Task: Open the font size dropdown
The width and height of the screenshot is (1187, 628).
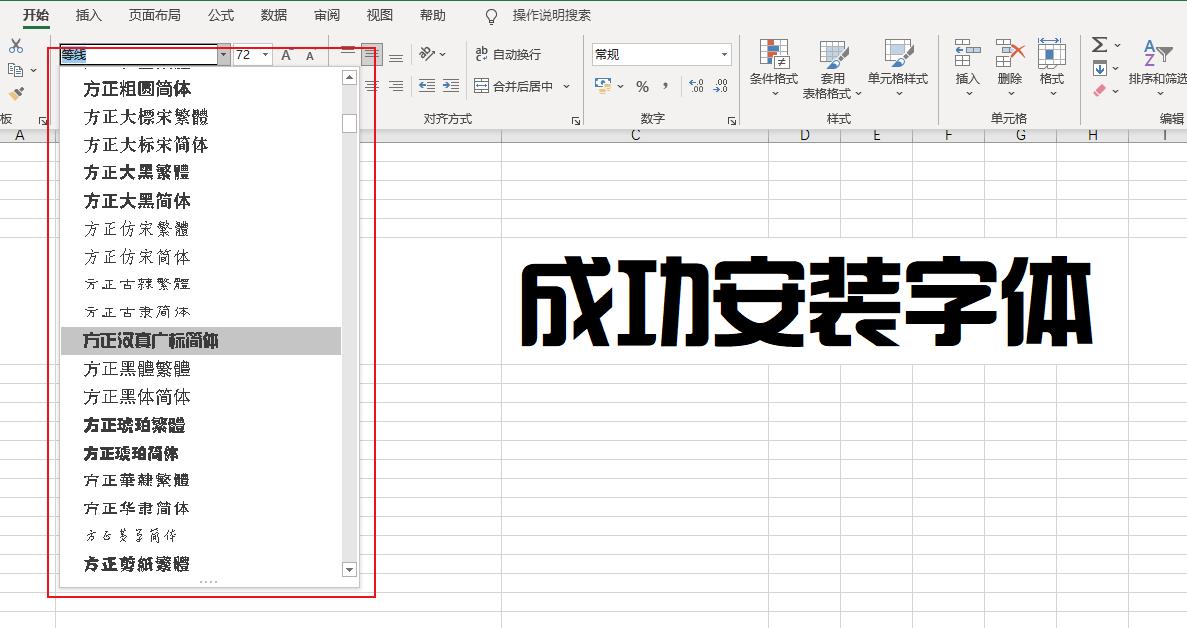Action: (x=266, y=54)
